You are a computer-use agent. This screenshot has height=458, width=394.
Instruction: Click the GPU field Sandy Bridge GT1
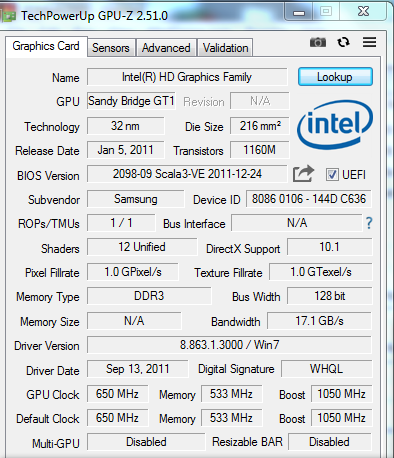coord(131,101)
